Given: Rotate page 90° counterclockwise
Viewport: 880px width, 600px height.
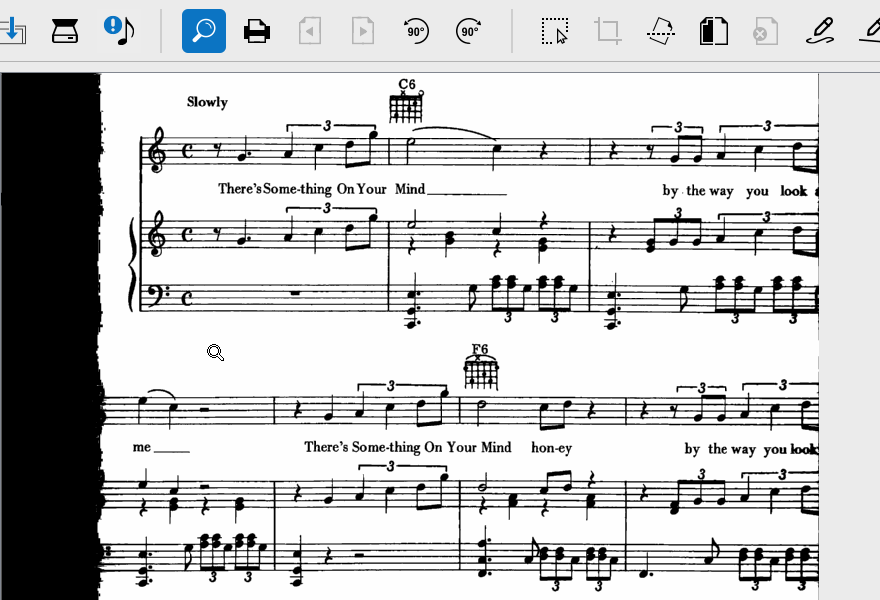Looking at the screenshot, I should (416, 31).
